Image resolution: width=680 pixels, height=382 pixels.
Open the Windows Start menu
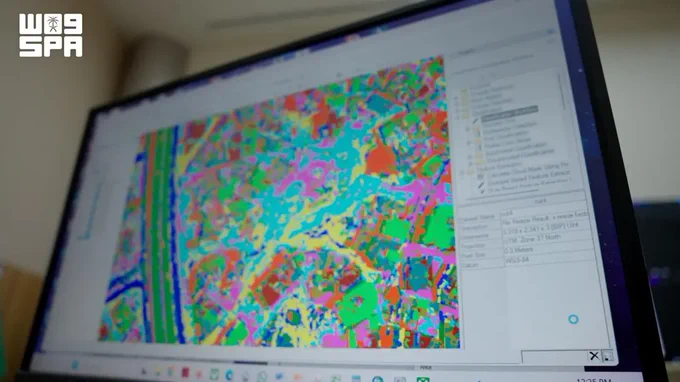(x=76, y=366)
